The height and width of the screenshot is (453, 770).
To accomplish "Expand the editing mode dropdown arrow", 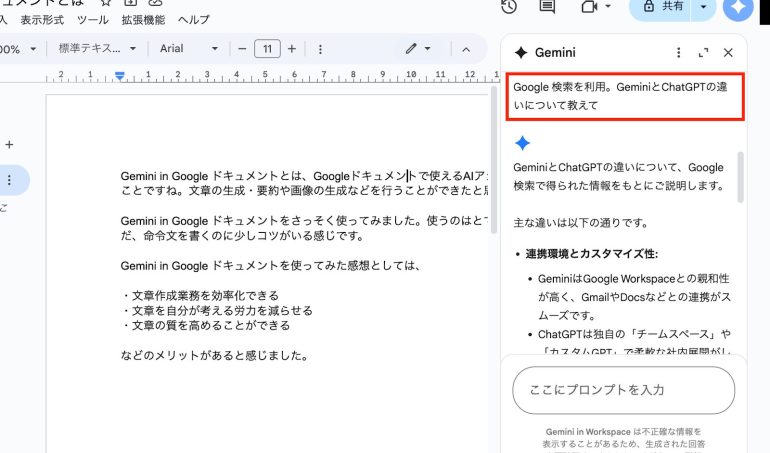I will tap(427, 49).
